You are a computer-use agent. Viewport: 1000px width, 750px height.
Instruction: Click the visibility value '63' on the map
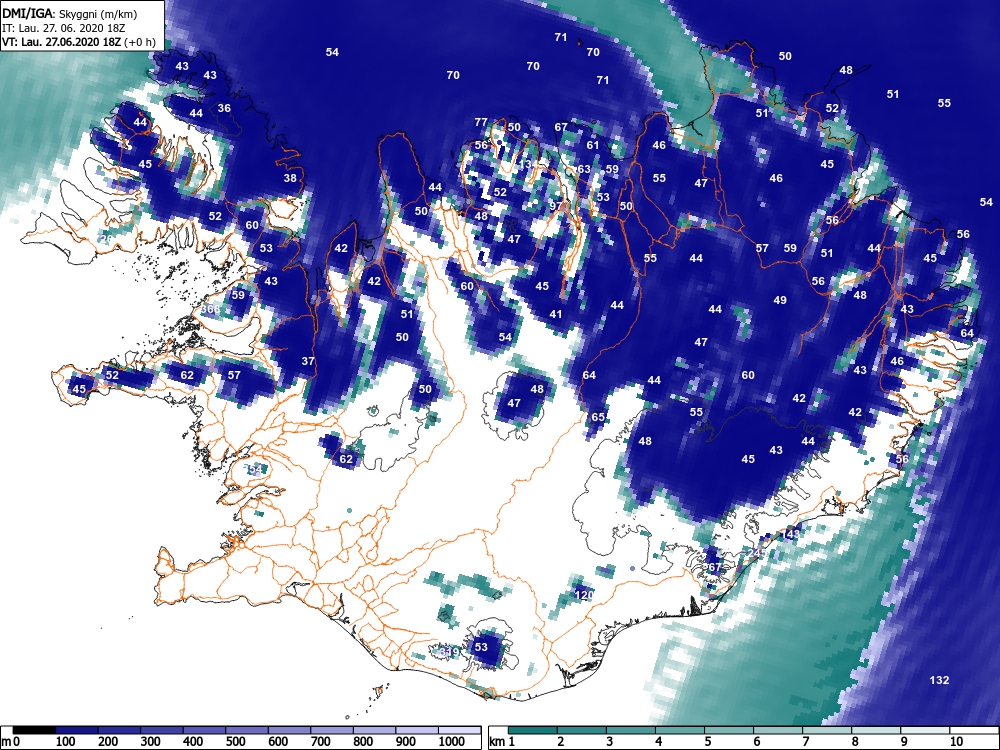[x=584, y=169]
